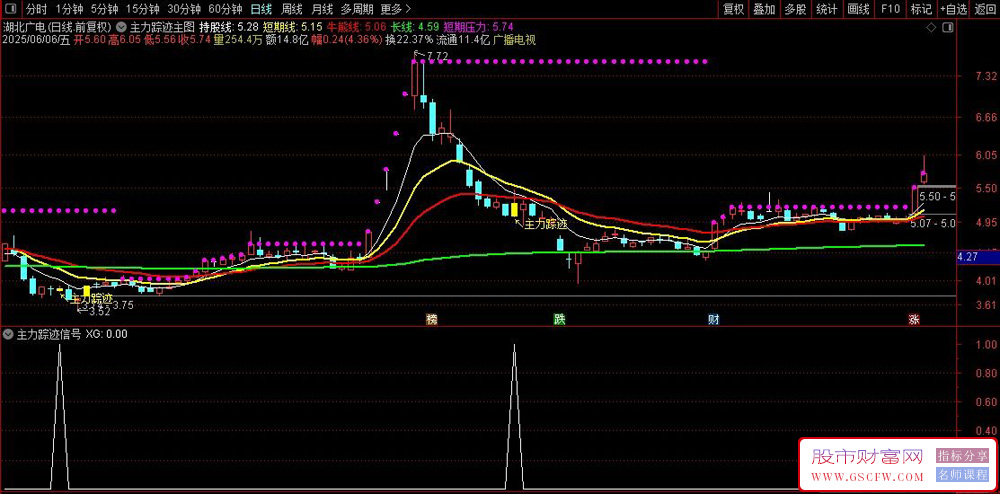Screen dimensions: 1000x494
Task: Click the 叠加 overlay button
Action: [764, 9]
